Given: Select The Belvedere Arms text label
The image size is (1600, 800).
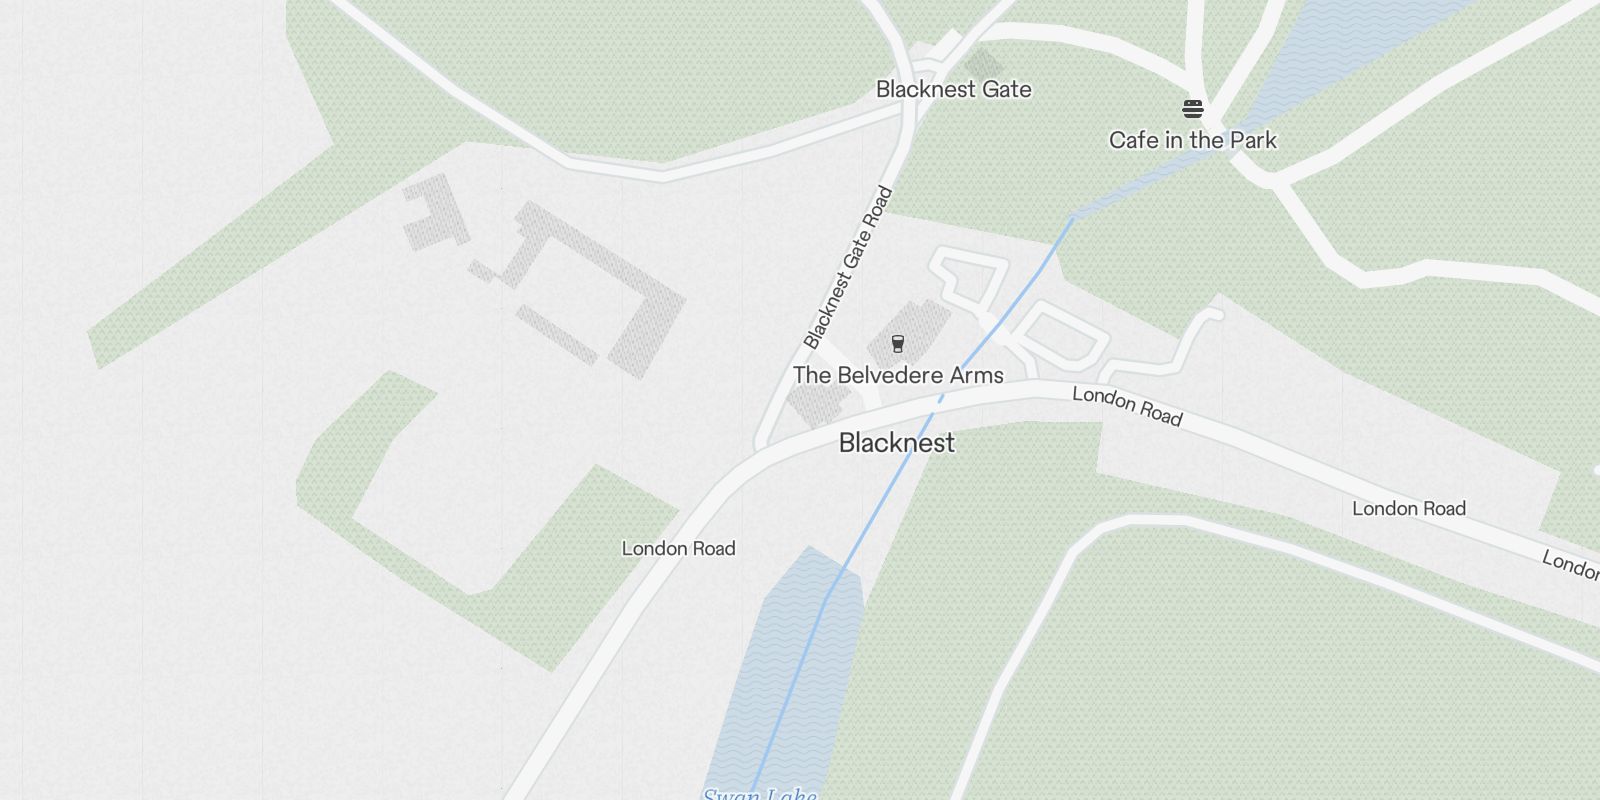Looking at the screenshot, I should pos(898,375).
